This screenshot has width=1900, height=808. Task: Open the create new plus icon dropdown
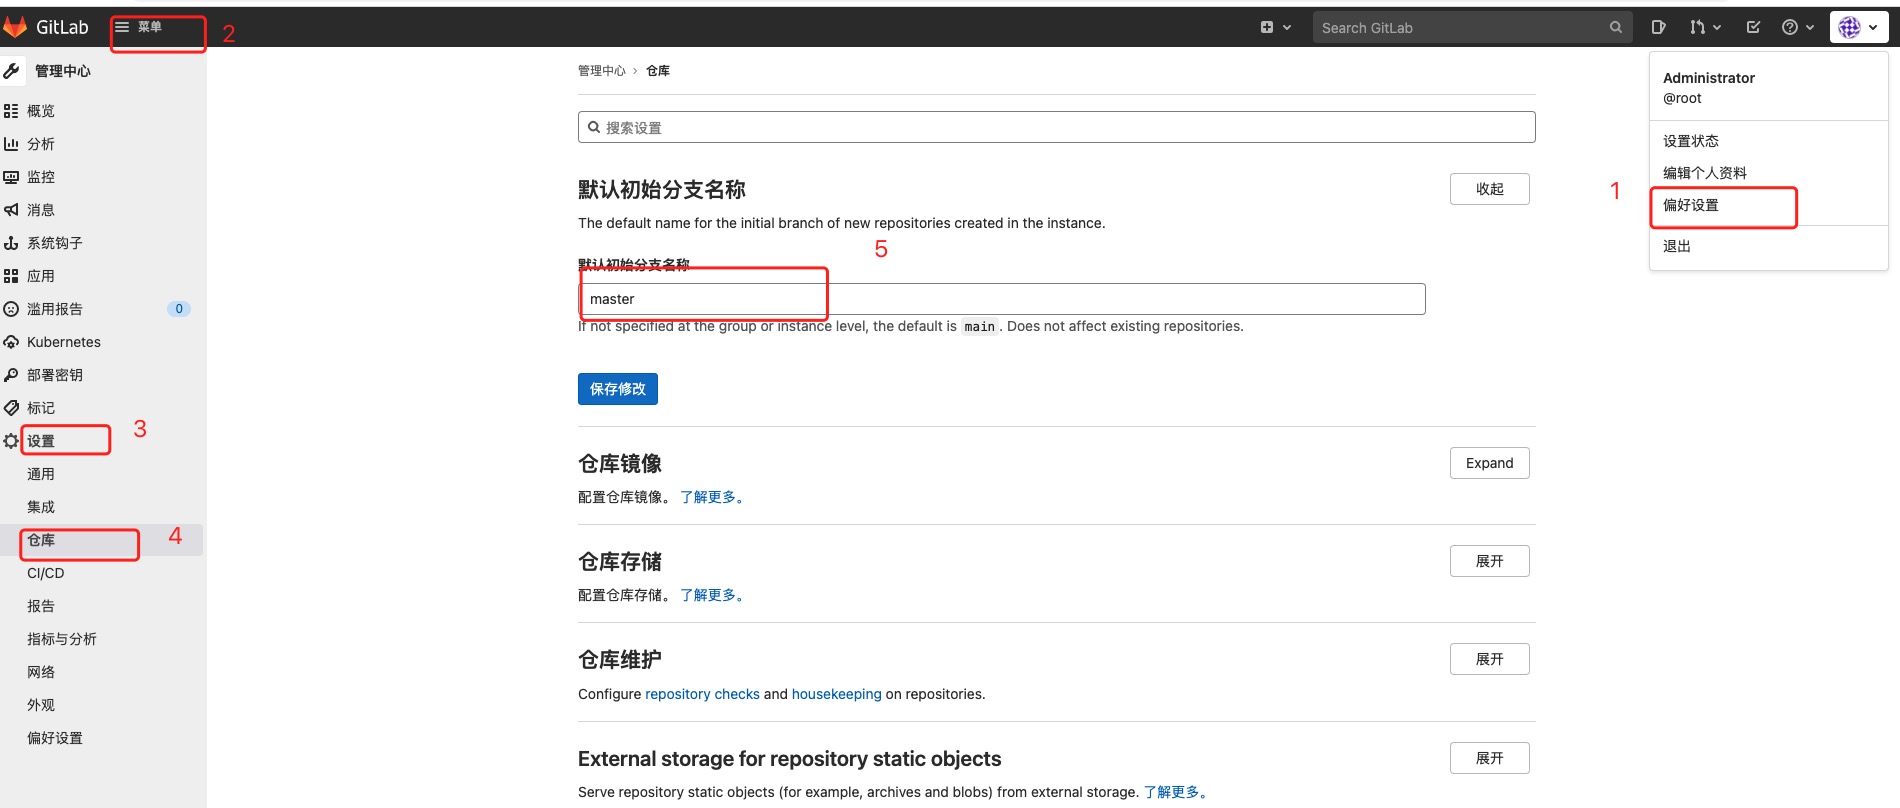1275,28
